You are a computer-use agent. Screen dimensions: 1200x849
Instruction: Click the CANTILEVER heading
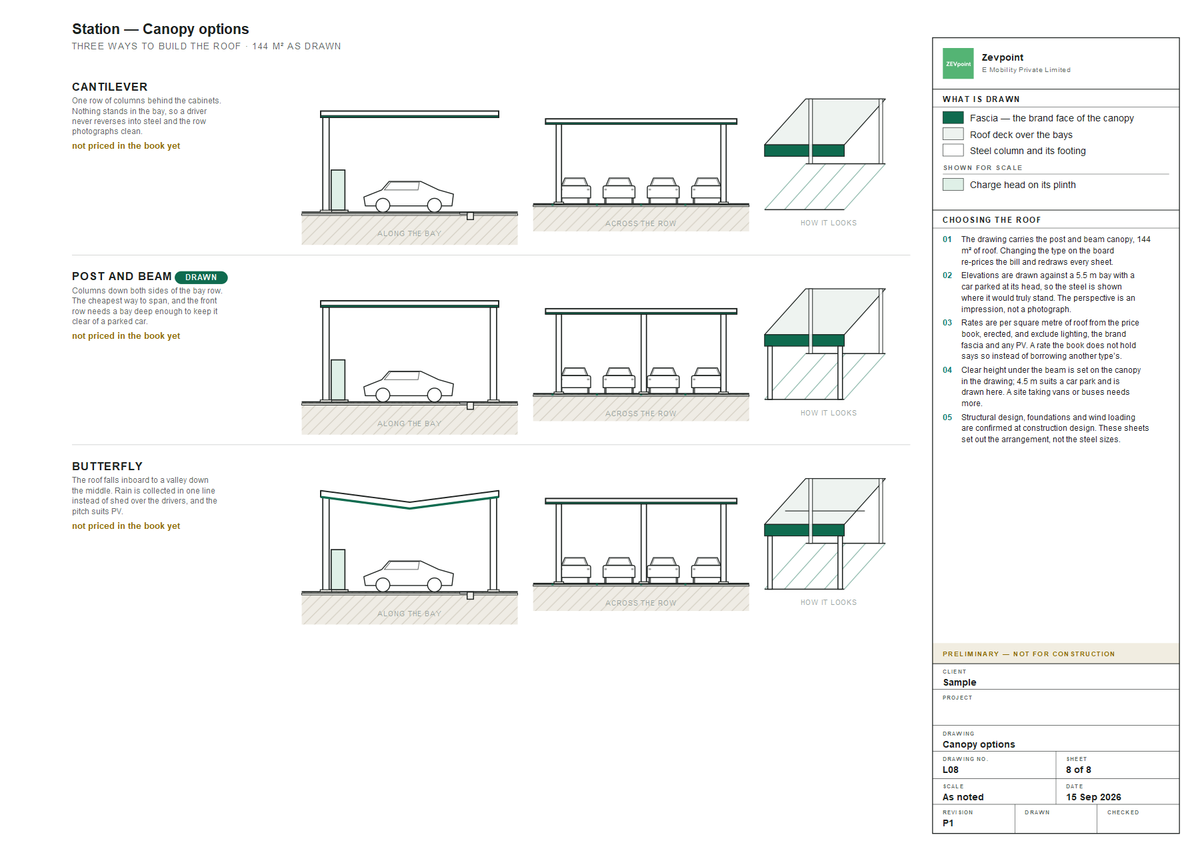click(110, 87)
